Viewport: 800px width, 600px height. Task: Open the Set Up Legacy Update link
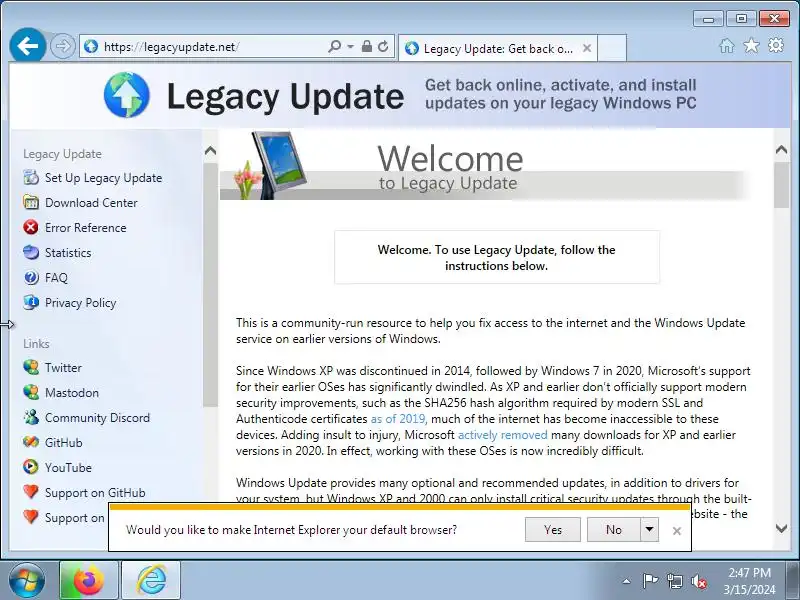click(x=104, y=178)
